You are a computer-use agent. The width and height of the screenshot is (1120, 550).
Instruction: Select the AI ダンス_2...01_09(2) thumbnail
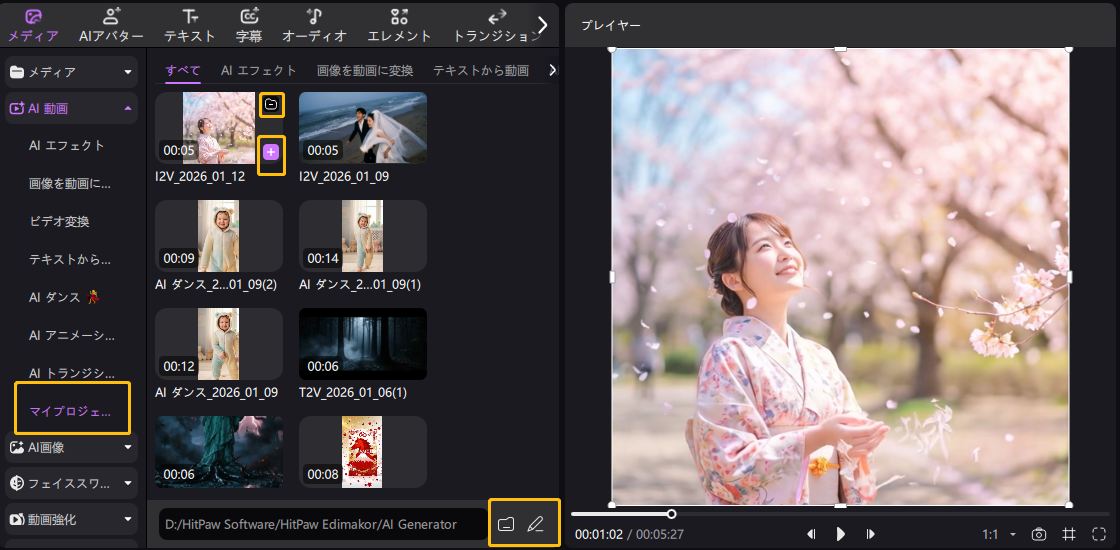(219, 236)
